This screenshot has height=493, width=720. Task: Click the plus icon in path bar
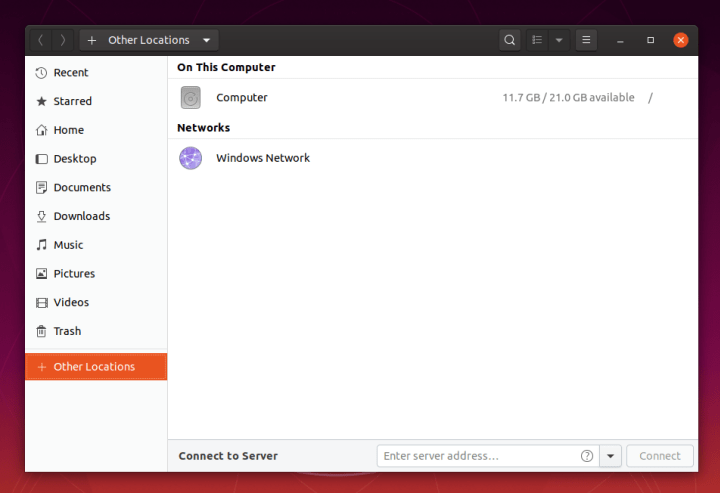point(92,40)
